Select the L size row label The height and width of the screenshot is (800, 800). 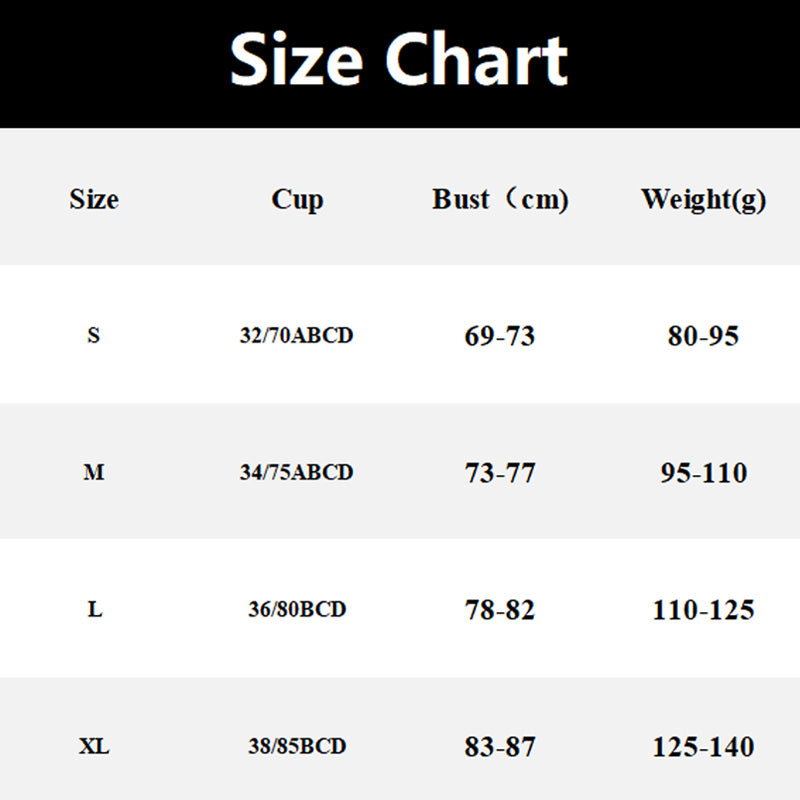tap(95, 609)
